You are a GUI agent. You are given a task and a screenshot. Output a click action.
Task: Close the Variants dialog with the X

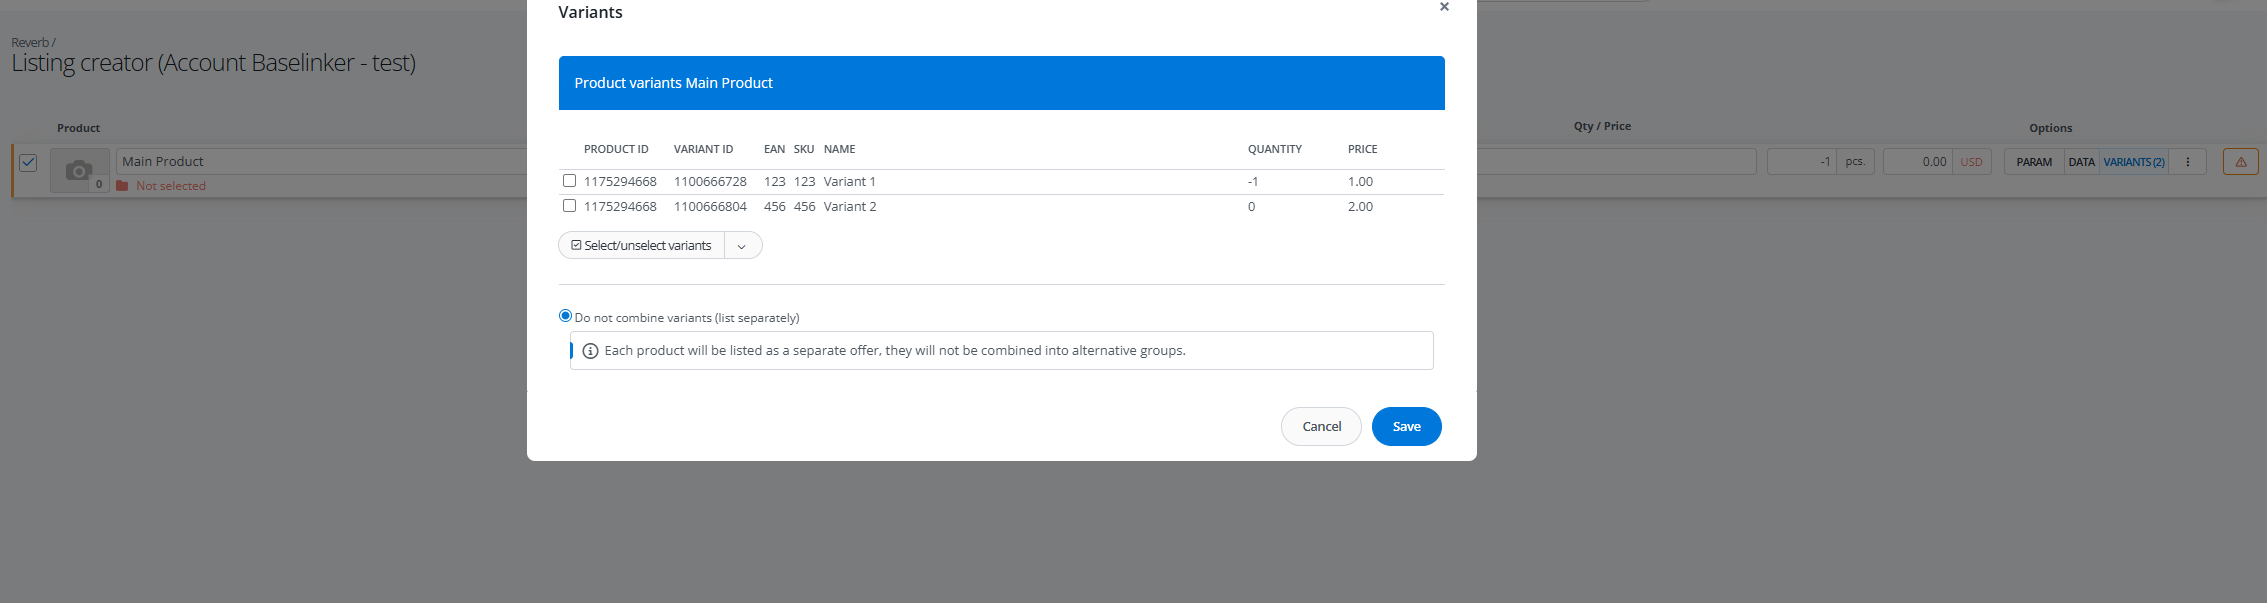1443,7
